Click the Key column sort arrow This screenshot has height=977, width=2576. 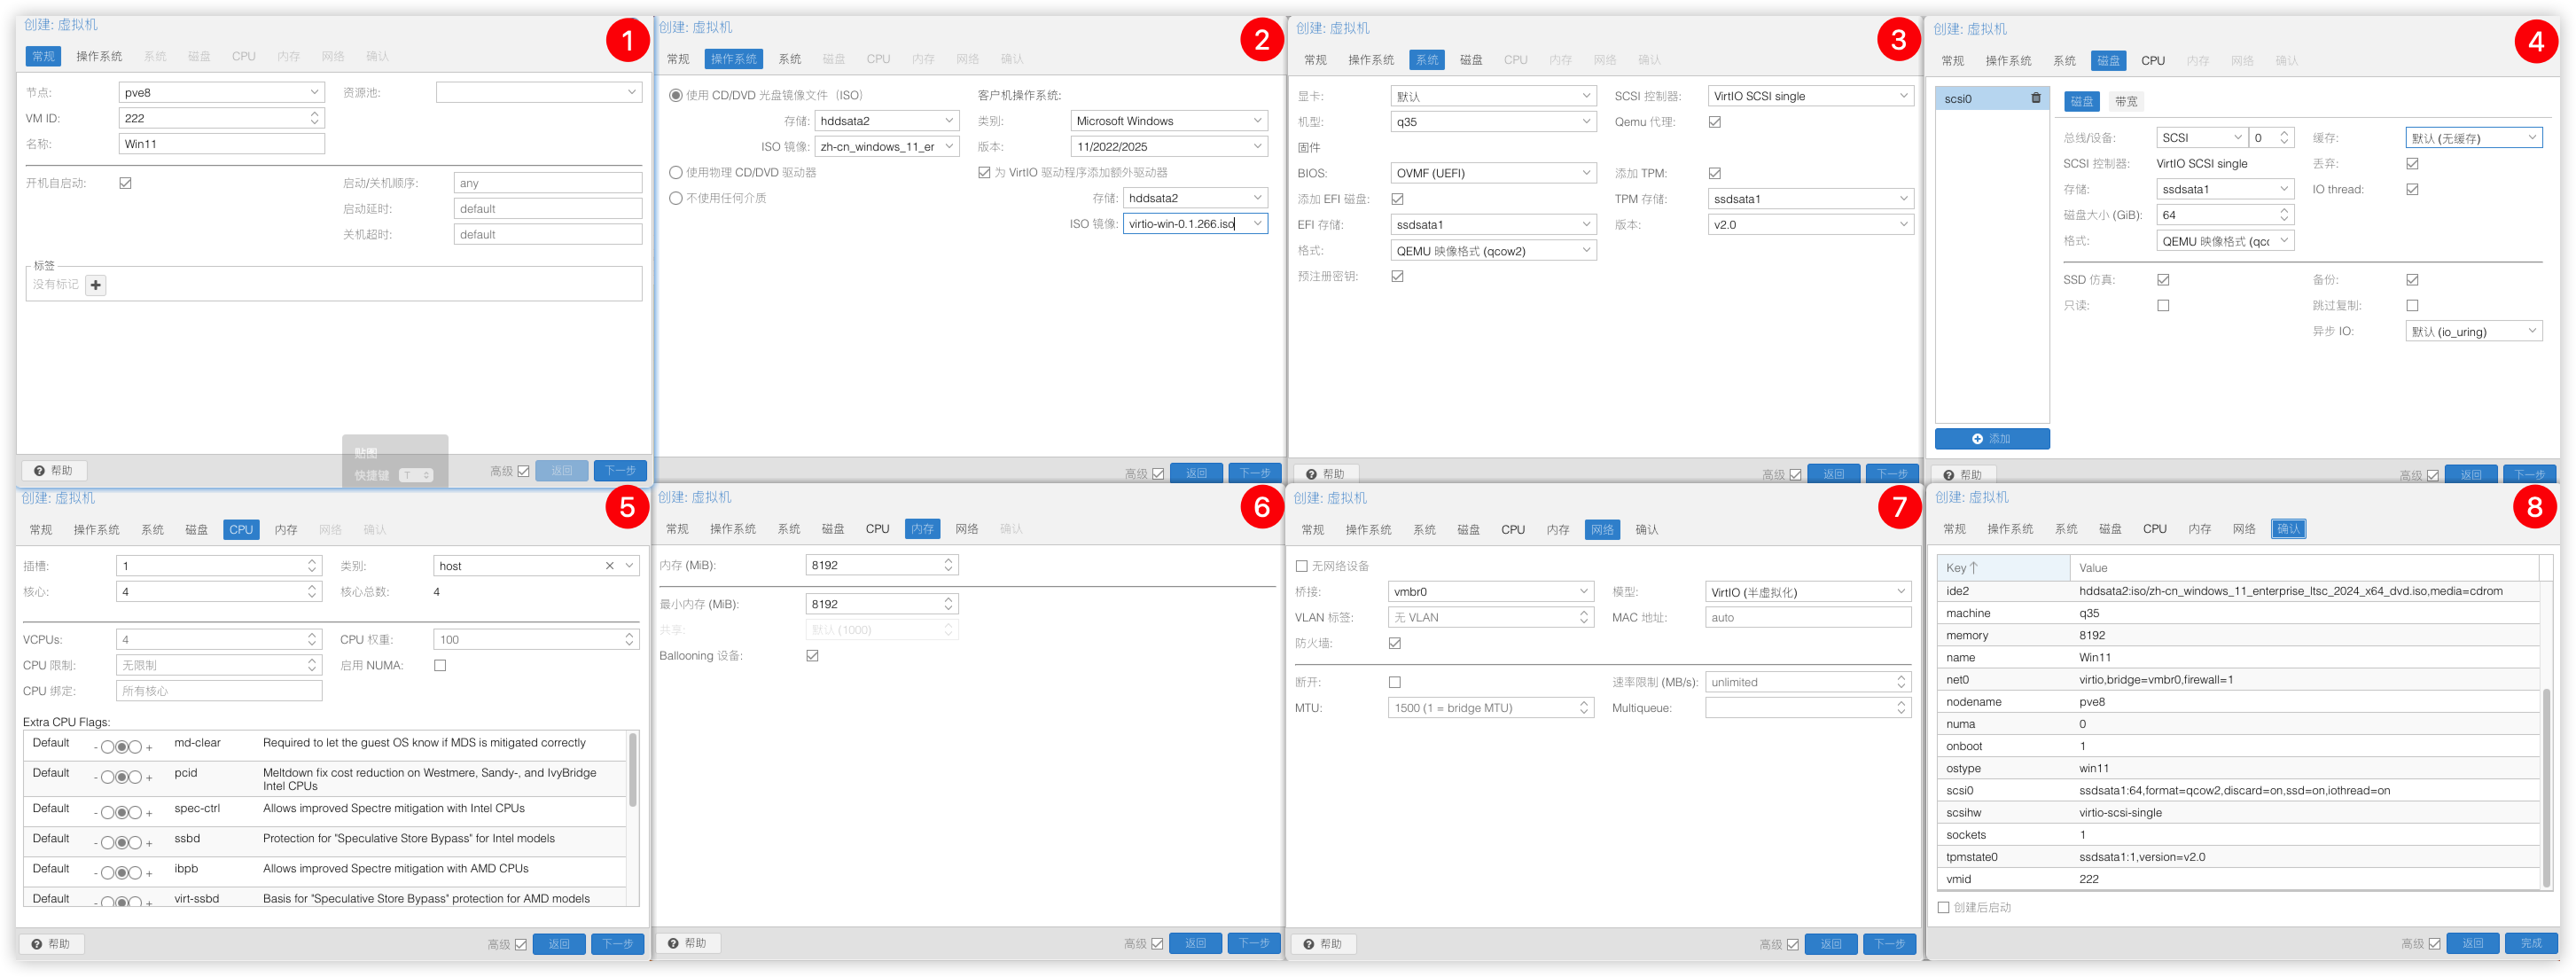[1973, 568]
